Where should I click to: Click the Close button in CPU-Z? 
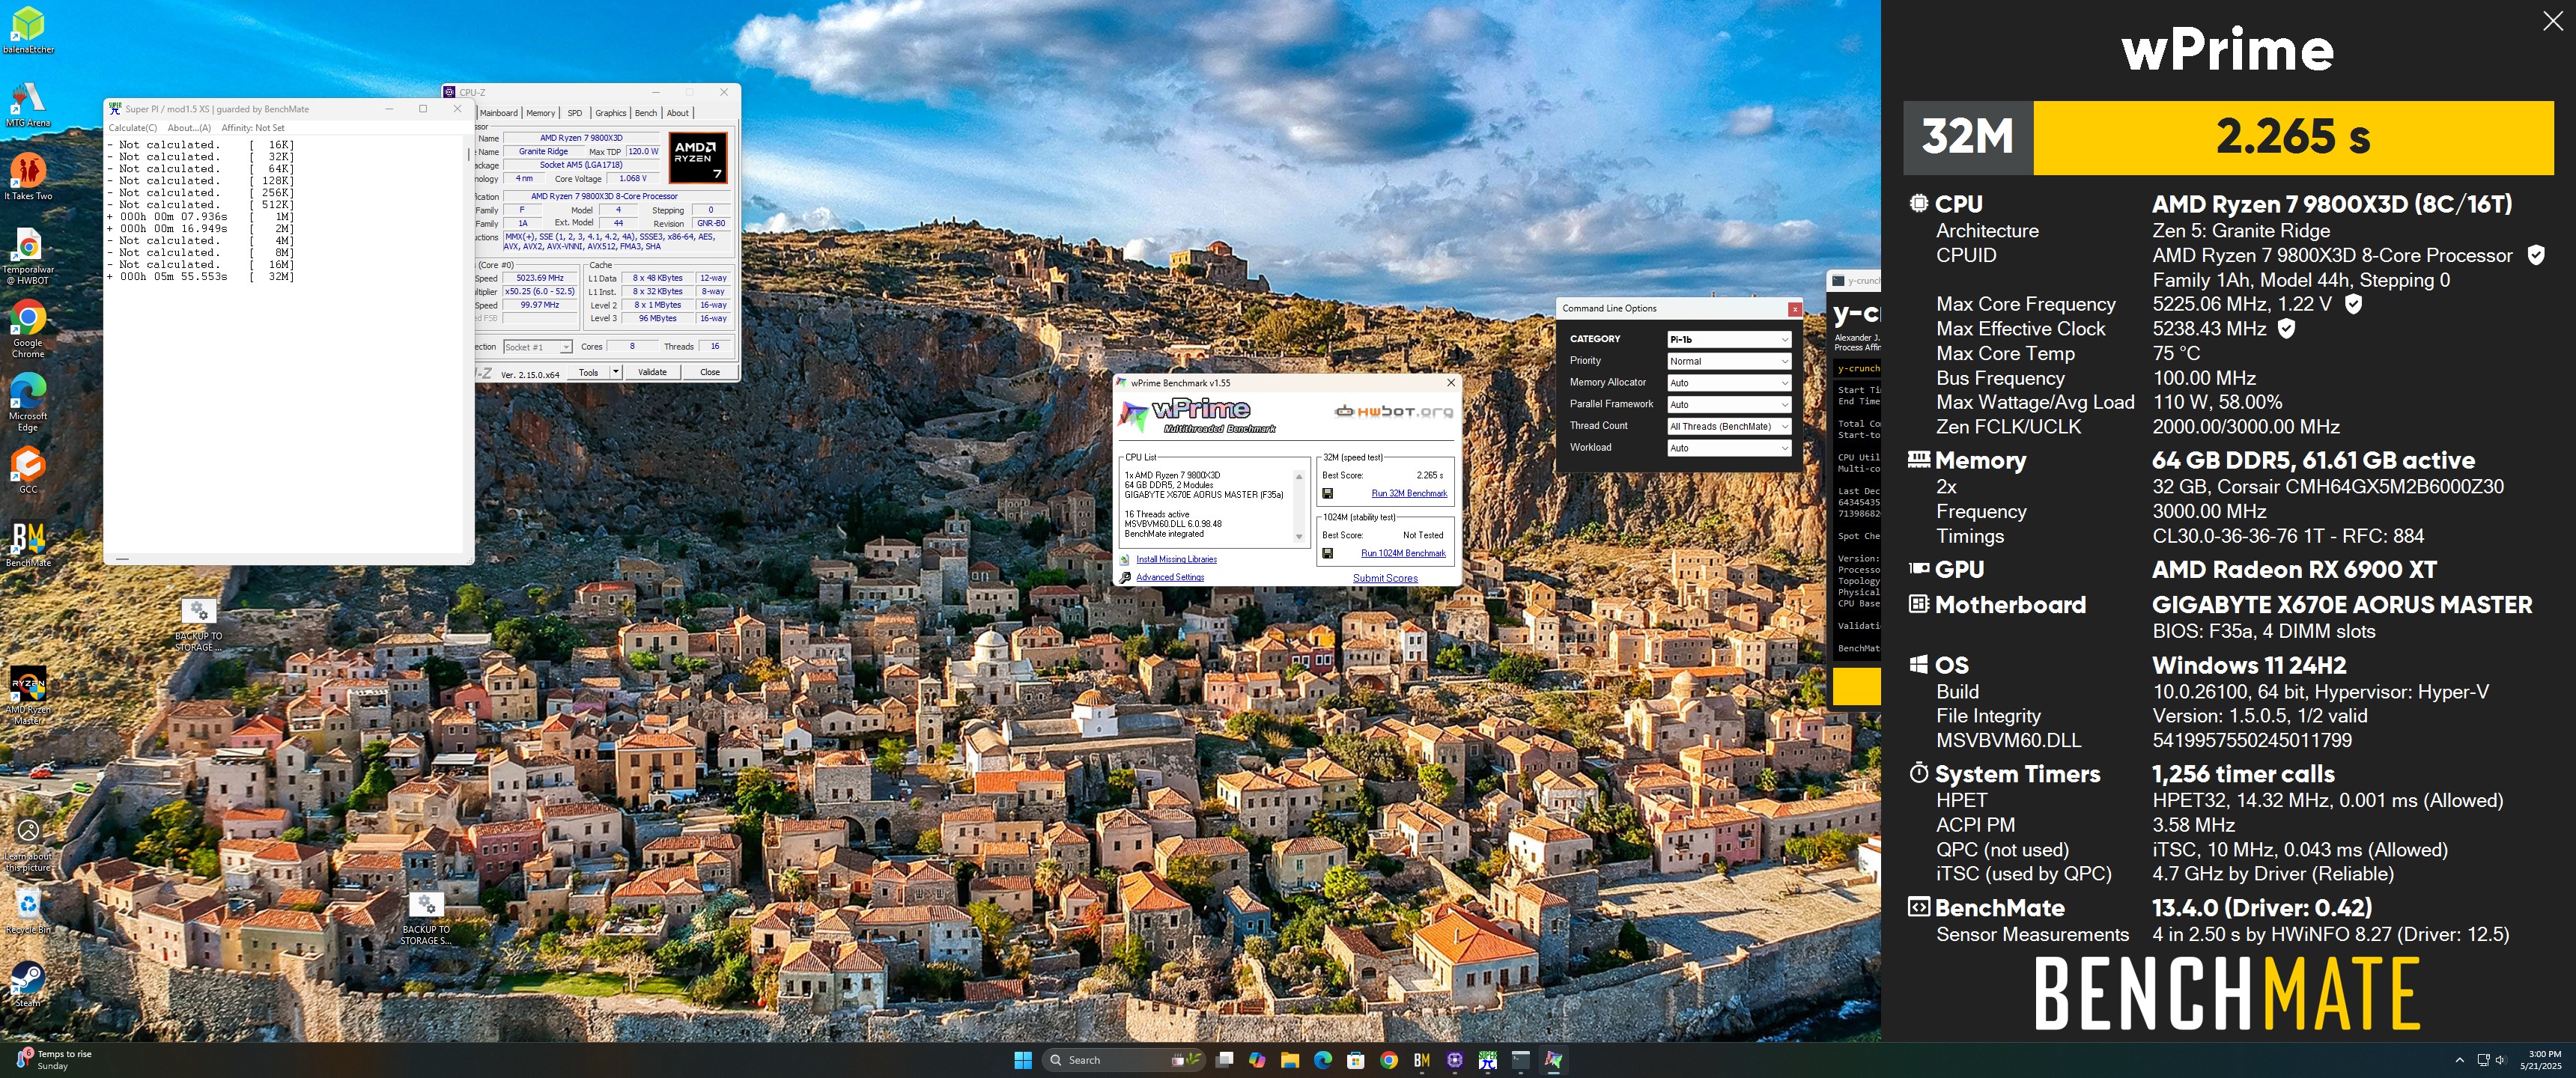[710, 372]
